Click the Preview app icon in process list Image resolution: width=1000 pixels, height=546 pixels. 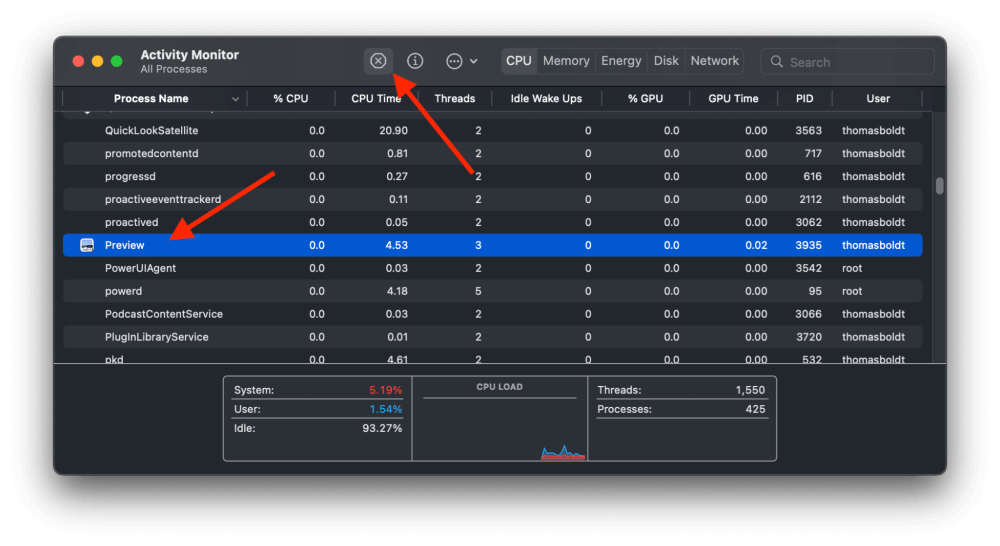pos(87,246)
